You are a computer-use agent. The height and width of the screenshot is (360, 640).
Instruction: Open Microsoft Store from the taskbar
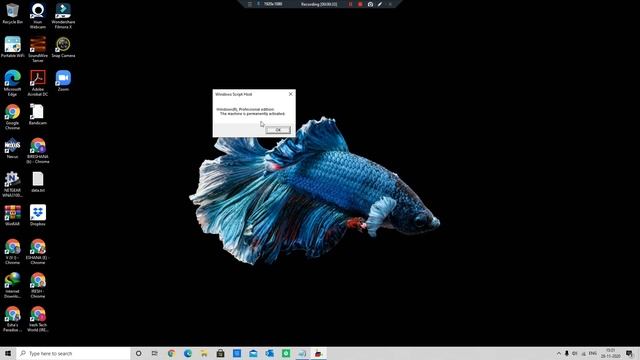(x=220, y=353)
